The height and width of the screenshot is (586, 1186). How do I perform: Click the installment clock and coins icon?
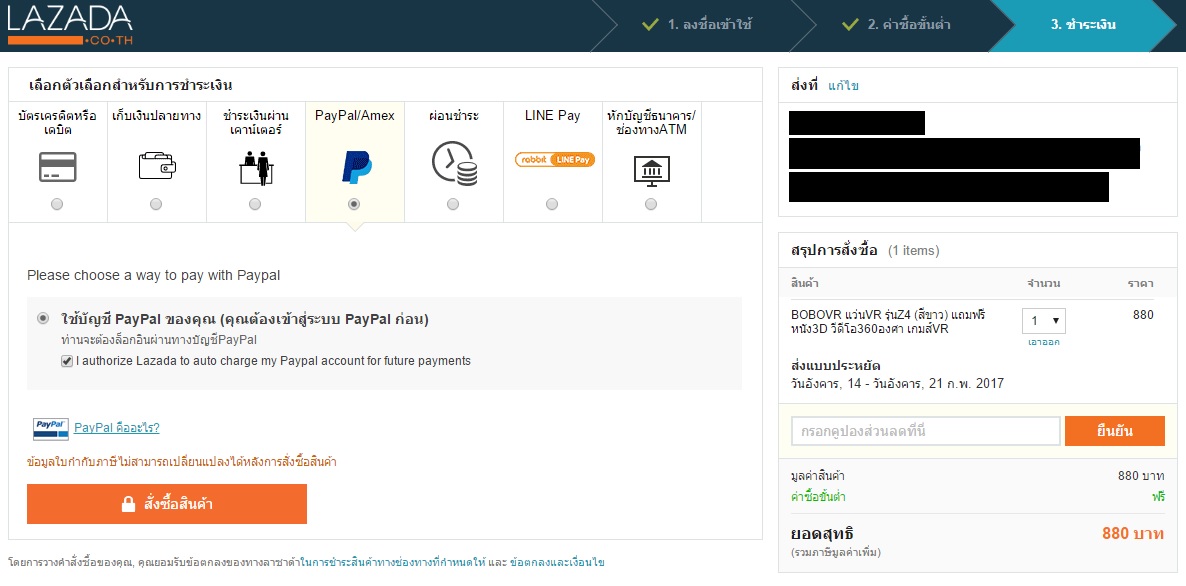pyautogui.click(x=454, y=165)
